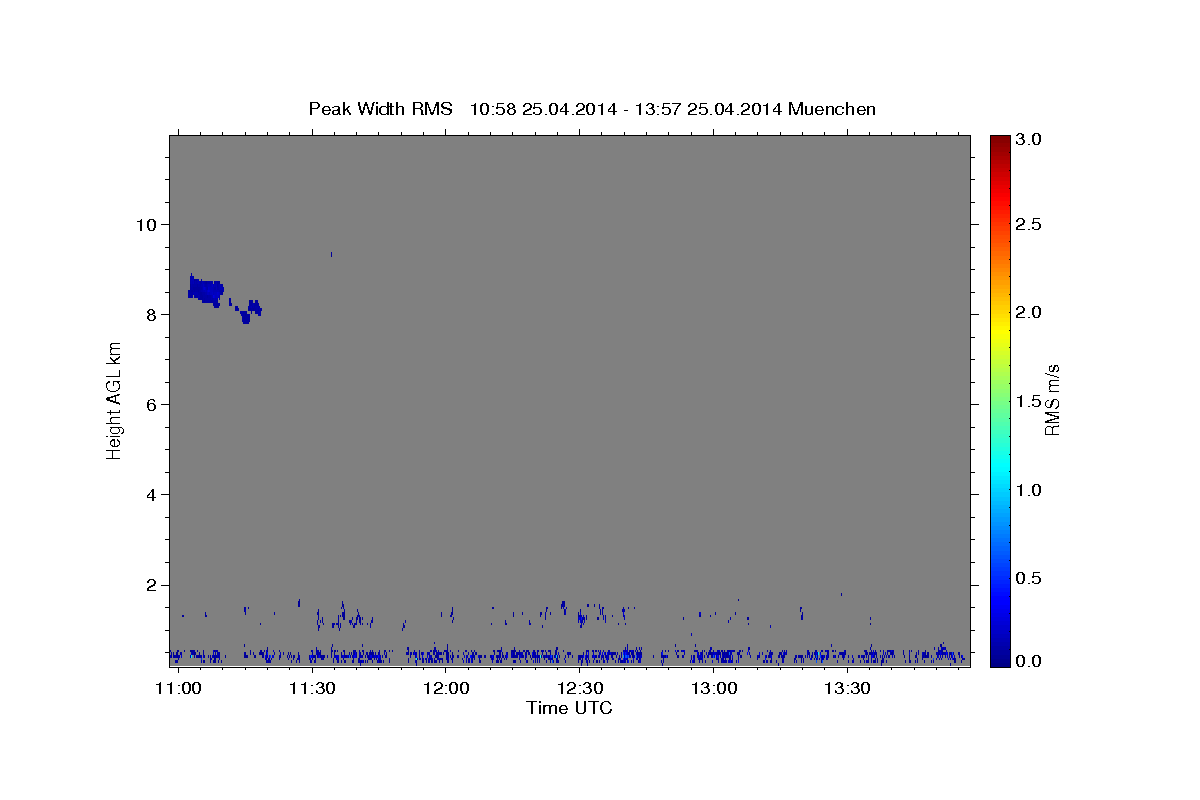The image size is (1200, 800).
Task: Click the 'Height AGL km' axis label
Action: (114, 400)
